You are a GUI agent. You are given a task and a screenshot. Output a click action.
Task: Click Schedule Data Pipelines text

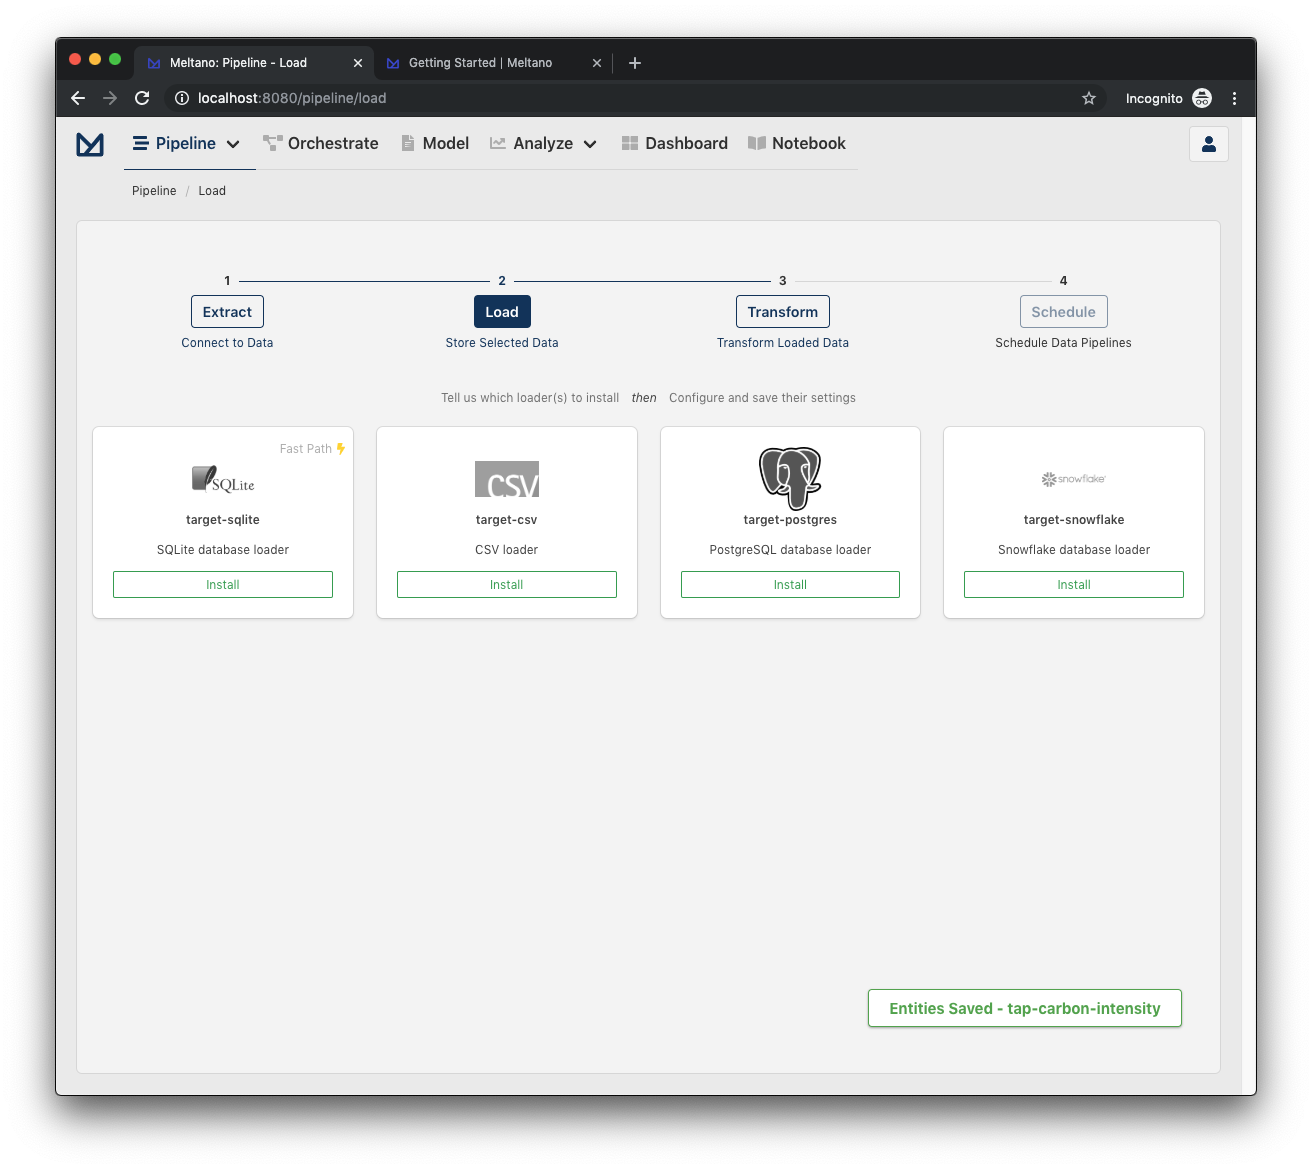click(x=1064, y=343)
